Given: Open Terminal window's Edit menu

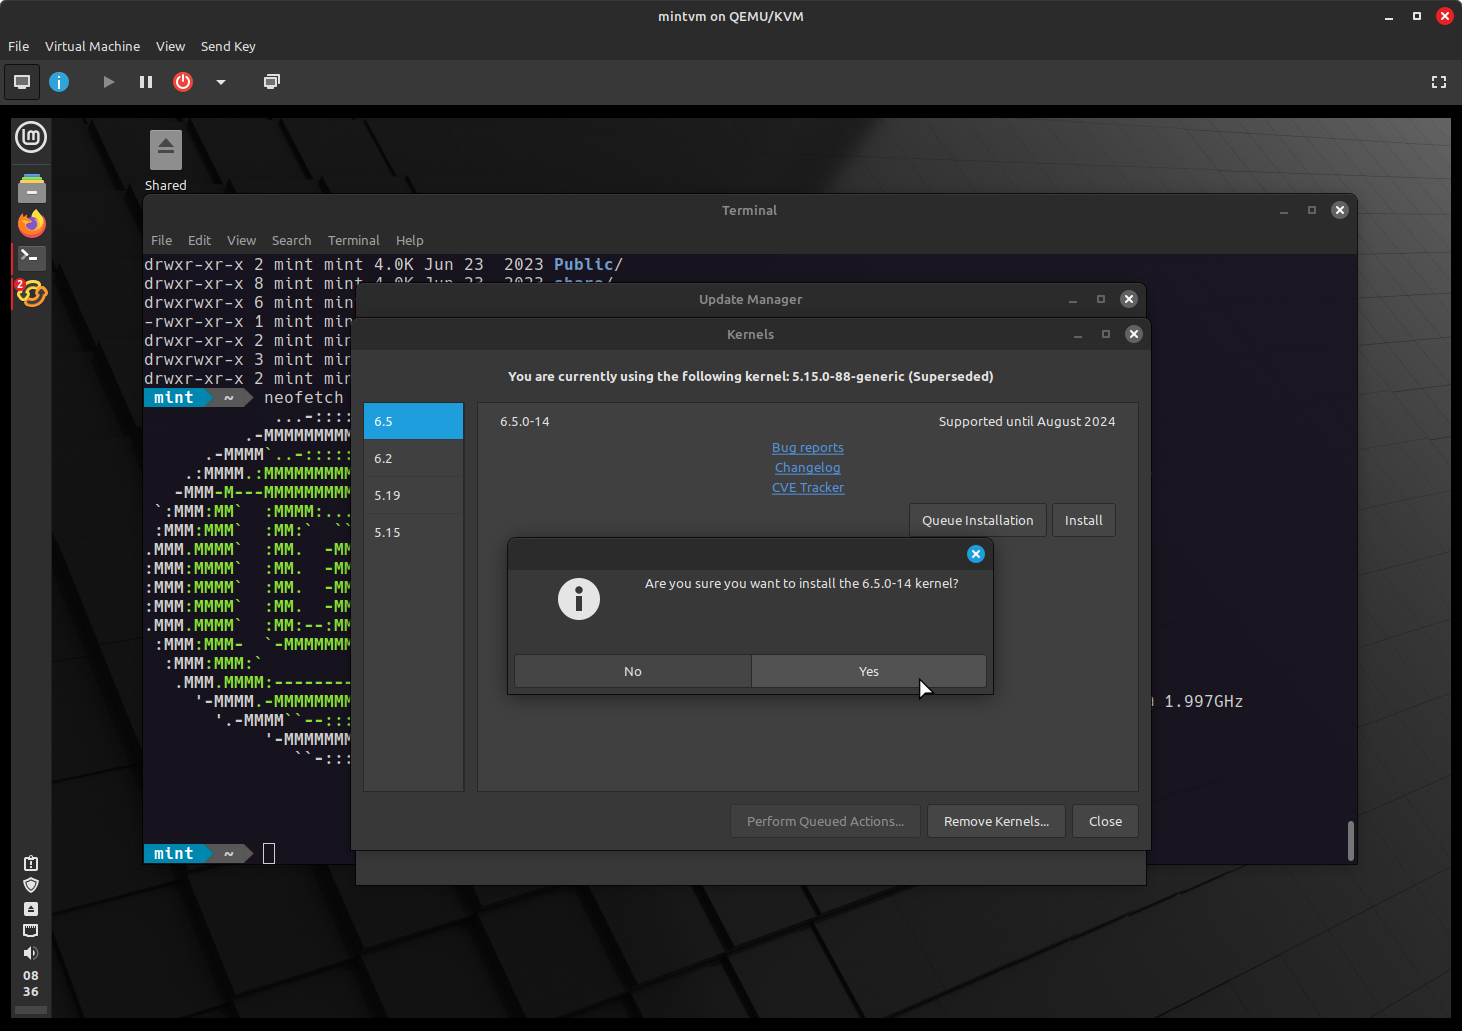Looking at the screenshot, I should coord(199,240).
